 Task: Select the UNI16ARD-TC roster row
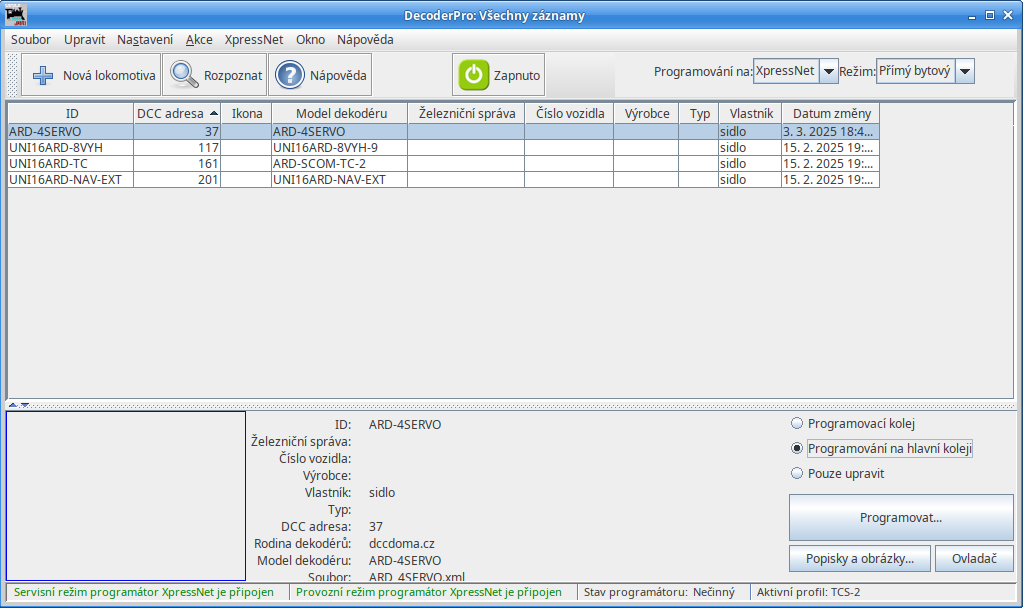tap(70, 164)
